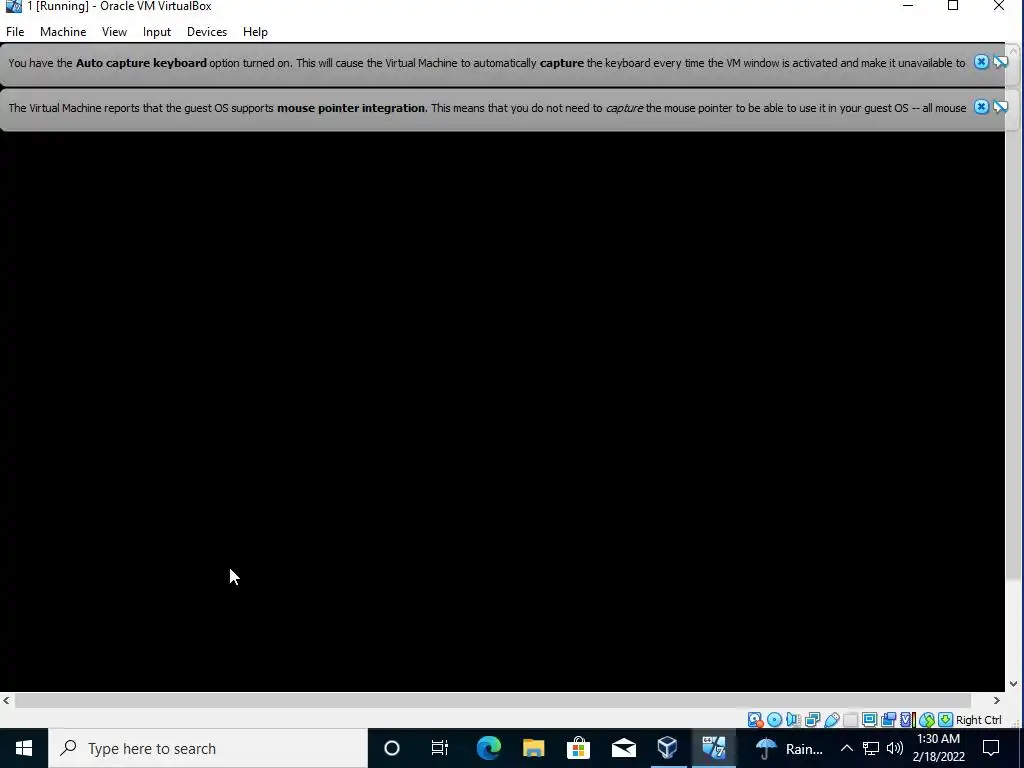Click the network tray icon
Viewport: 1024px width, 768px height.
(x=871, y=748)
